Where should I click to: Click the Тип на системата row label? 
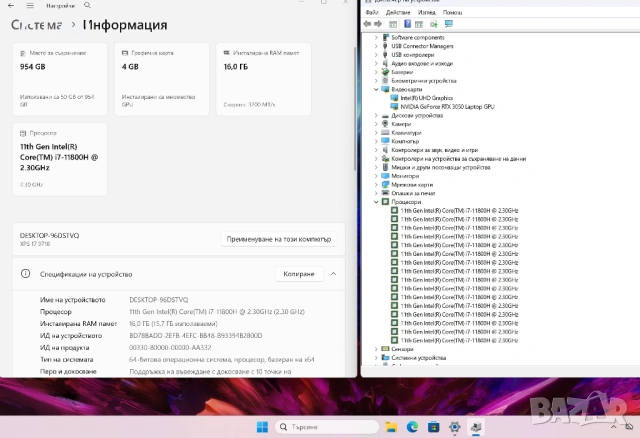coord(67,360)
